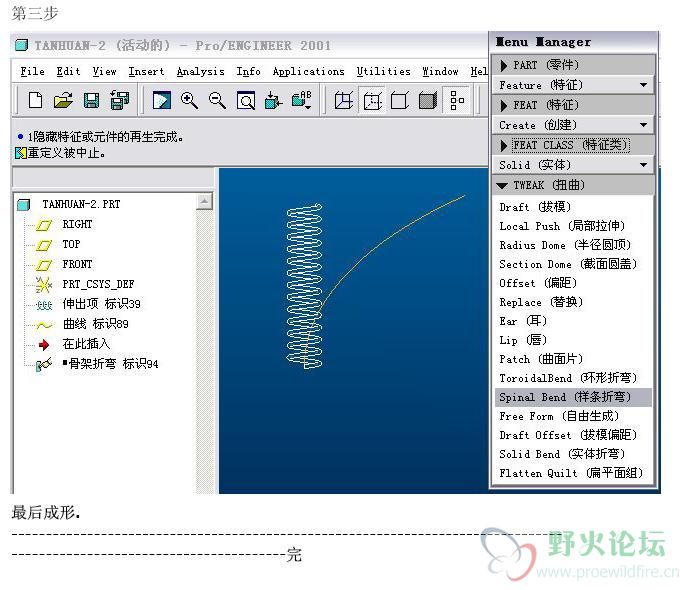Select 在此插入 tree row text
Image resolution: width=689 pixels, height=590 pixels.
pyautogui.click(x=86, y=344)
